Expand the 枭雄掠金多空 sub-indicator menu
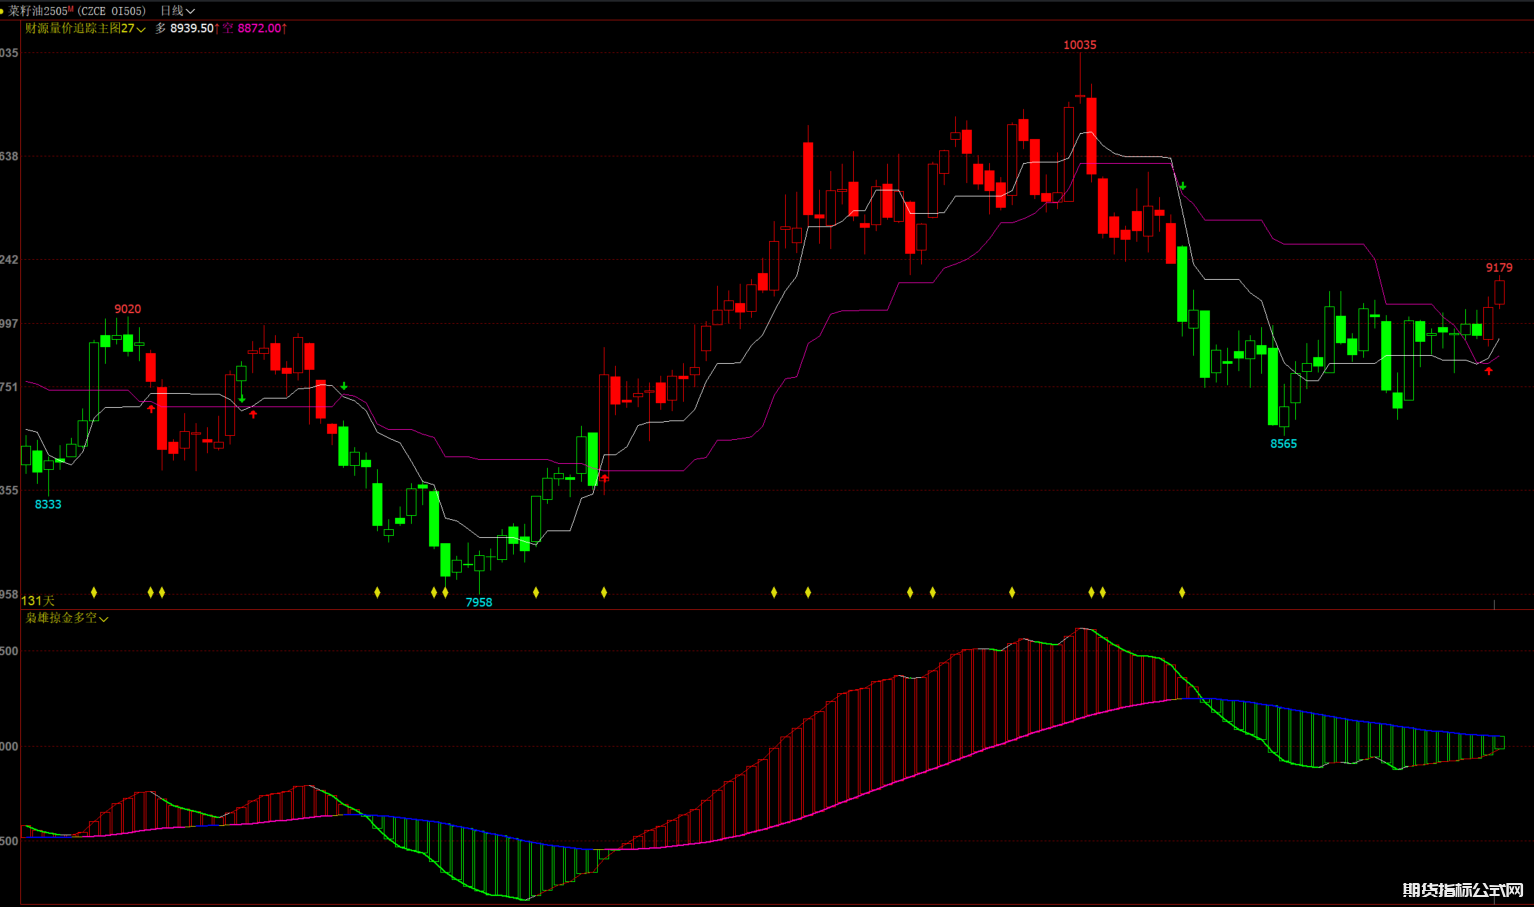This screenshot has width=1534, height=907. 67,618
